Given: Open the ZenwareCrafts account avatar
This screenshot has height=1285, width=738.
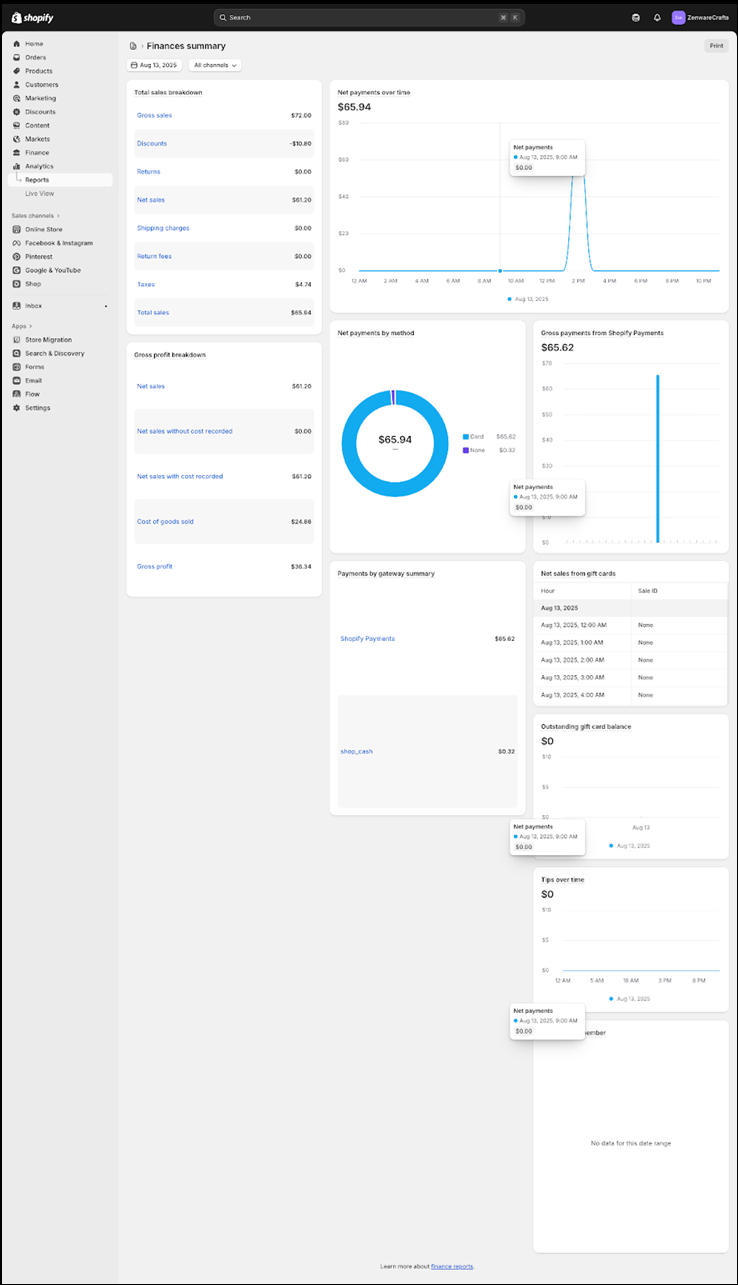Looking at the screenshot, I should [679, 18].
